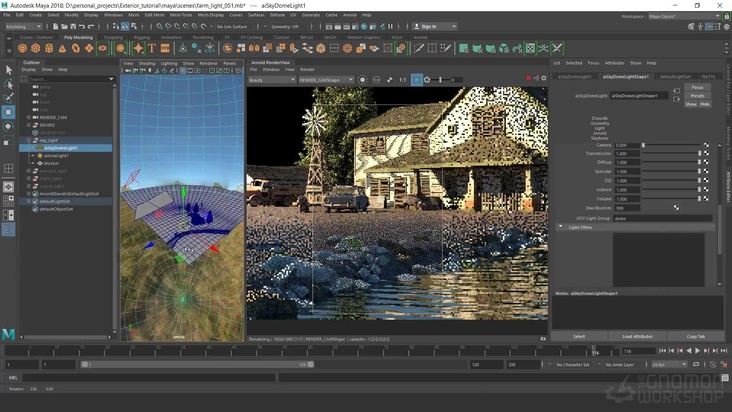Image resolution: width=732 pixels, height=412 pixels.
Task: Click the UV editor shelf icon
Action: pyautogui.click(x=530, y=48)
